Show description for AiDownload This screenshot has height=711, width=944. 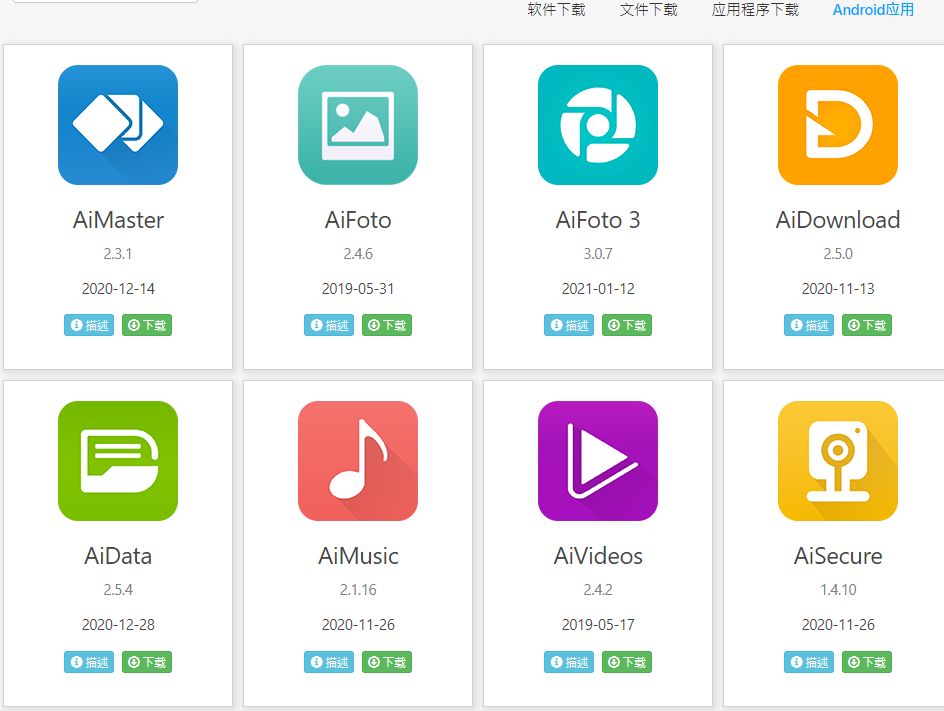pos(809,325)
